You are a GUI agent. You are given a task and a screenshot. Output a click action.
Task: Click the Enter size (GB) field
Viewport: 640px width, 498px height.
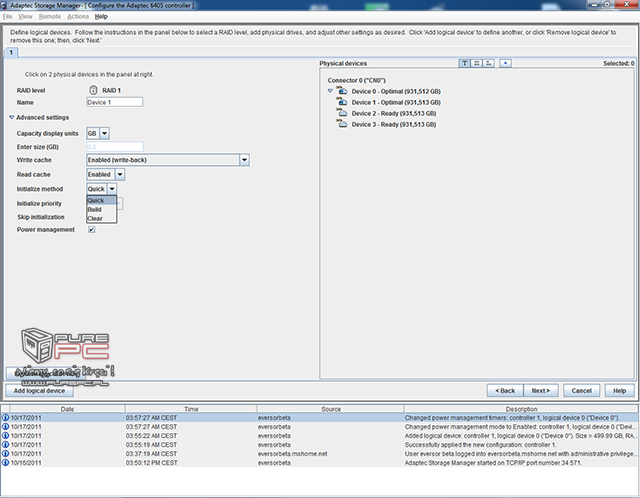click(115, 147)
